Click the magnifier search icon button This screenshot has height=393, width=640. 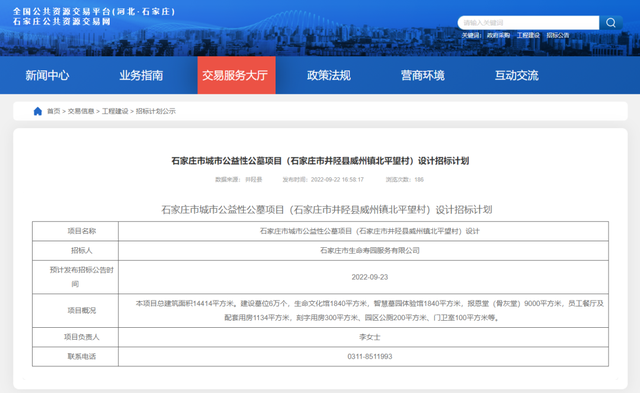[611, 22]
